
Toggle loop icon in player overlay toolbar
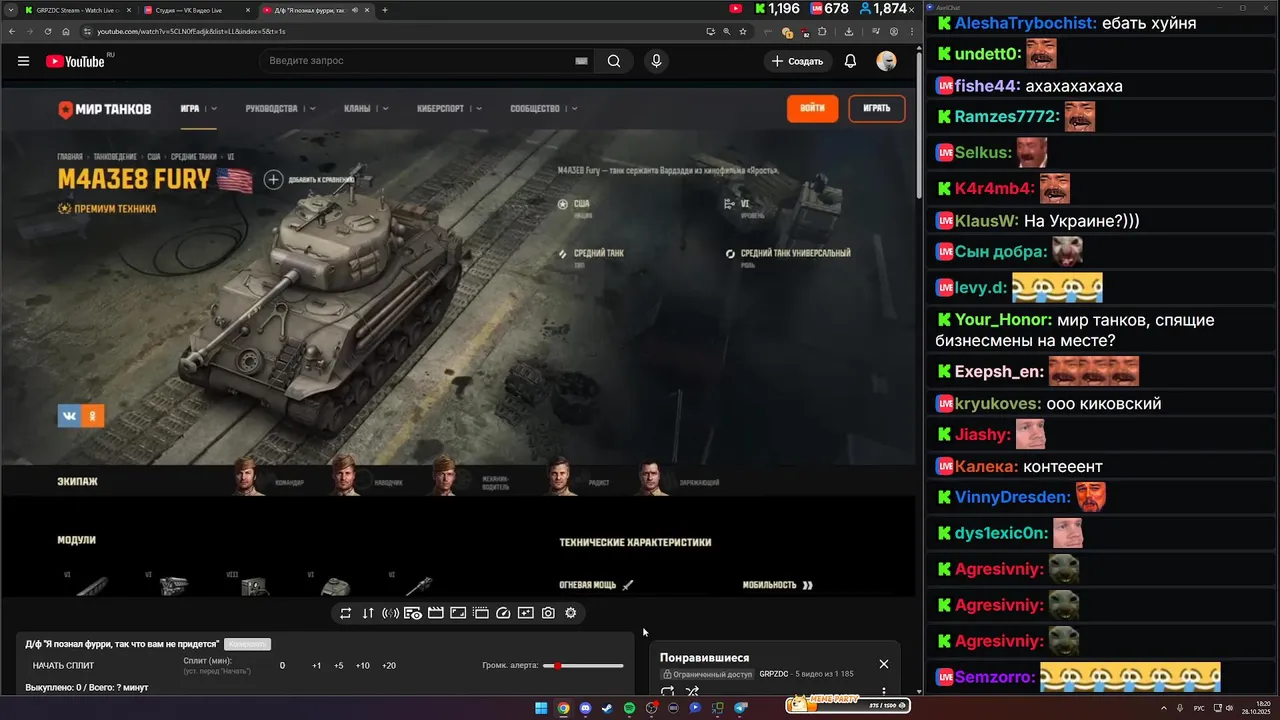[345, 613]
